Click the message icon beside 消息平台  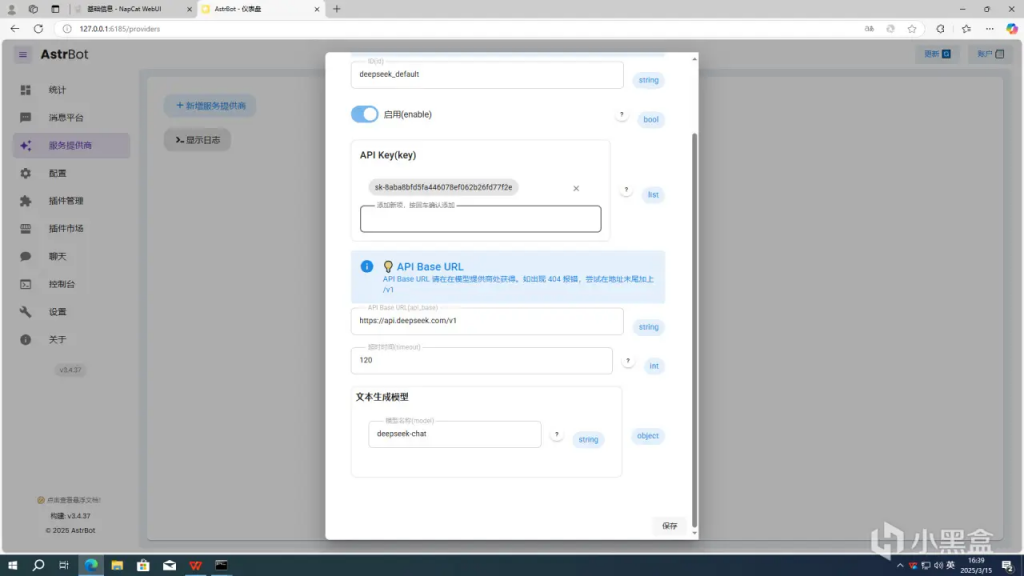(25, 118)
